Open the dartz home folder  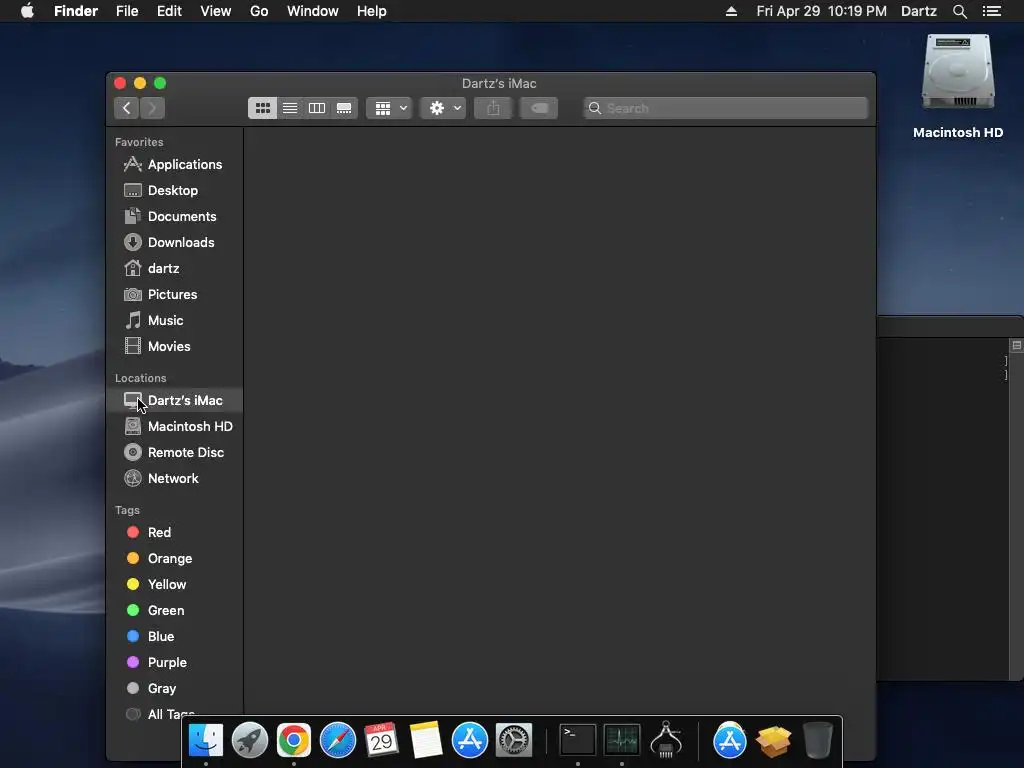coord(173,268)
